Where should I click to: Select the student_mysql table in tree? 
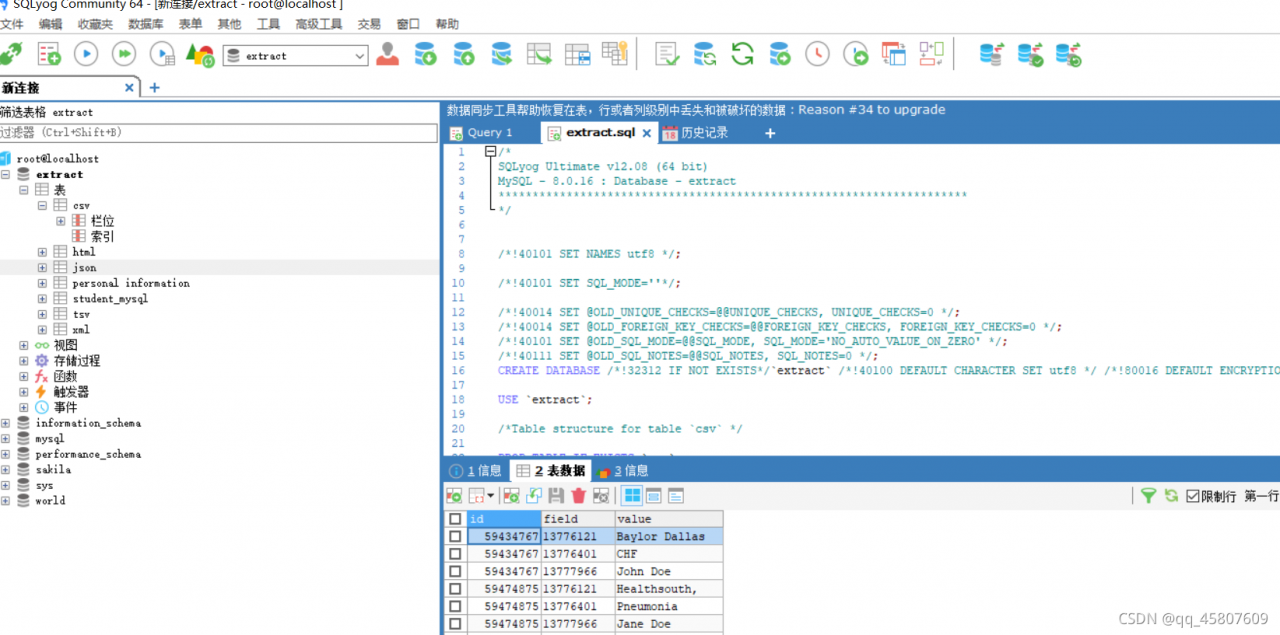click(109, 299)
